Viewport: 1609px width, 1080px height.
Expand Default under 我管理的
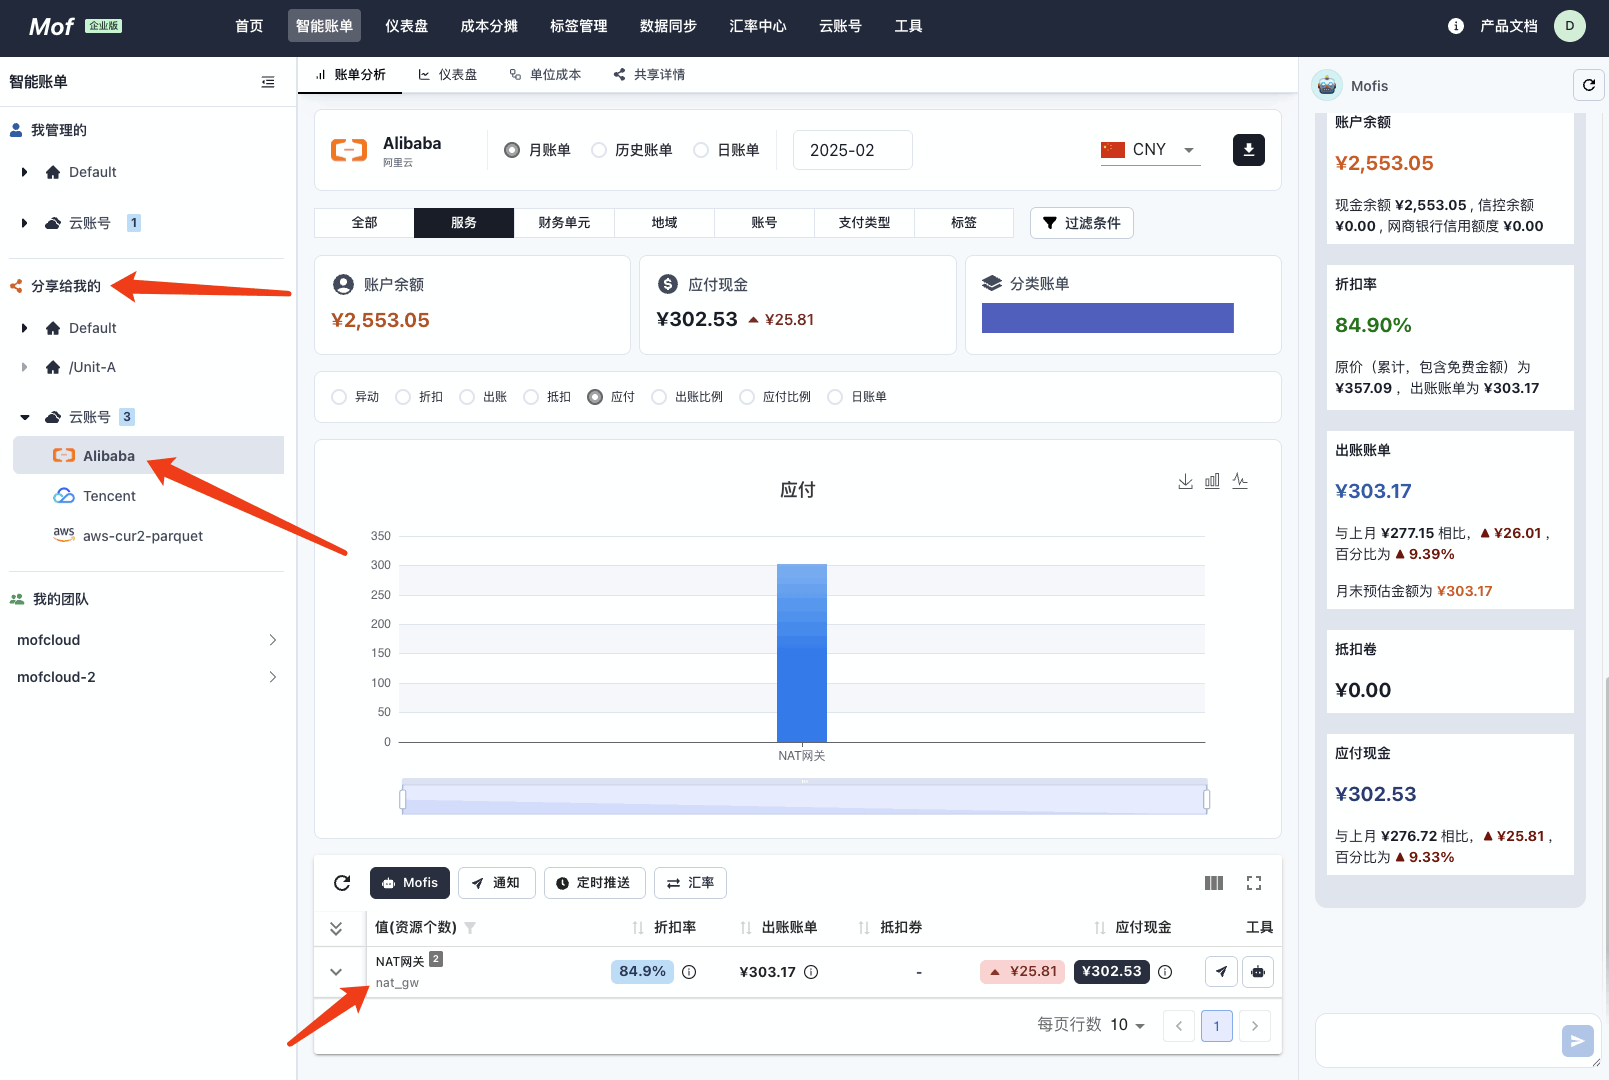pos(24,172)
